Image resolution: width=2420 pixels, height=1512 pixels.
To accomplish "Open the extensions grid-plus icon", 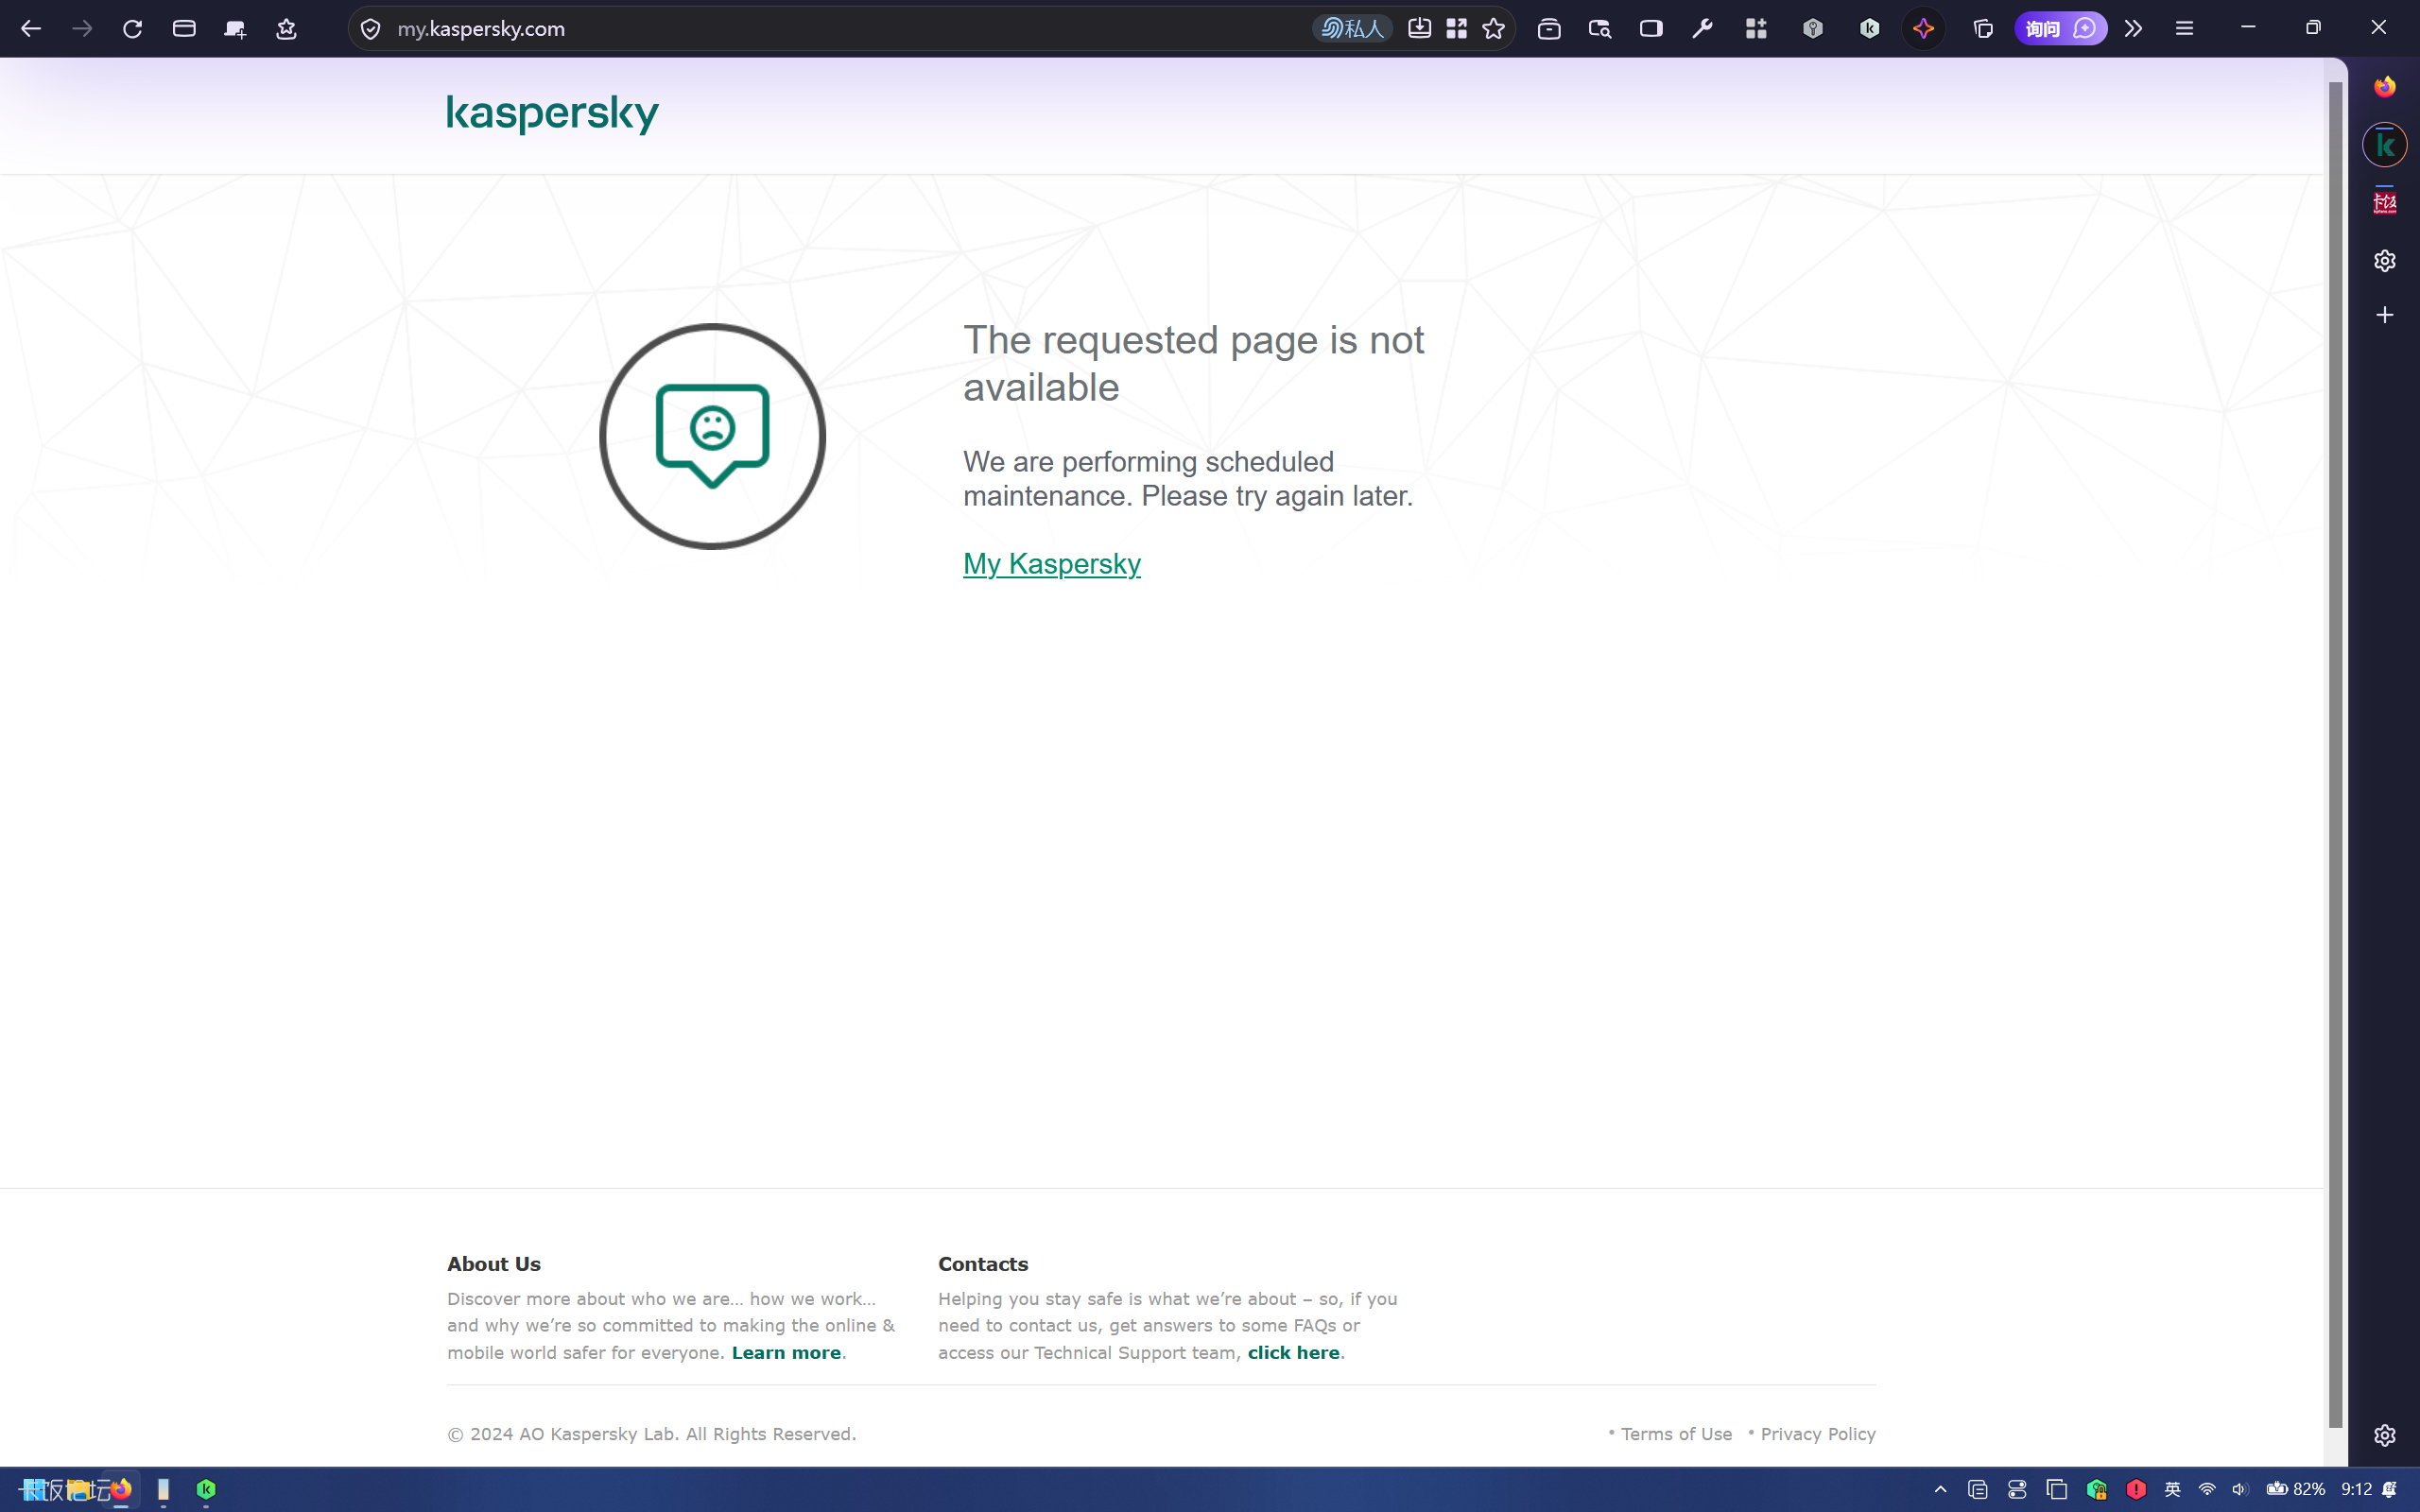I will [1756, 28].
